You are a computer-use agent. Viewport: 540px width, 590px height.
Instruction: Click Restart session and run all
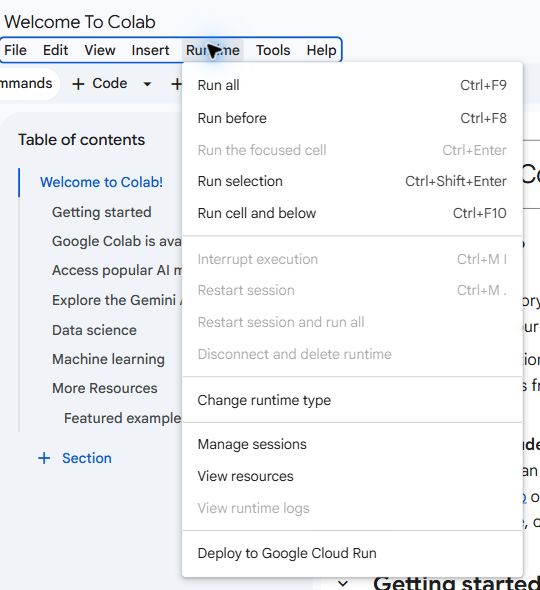(352, 322)
